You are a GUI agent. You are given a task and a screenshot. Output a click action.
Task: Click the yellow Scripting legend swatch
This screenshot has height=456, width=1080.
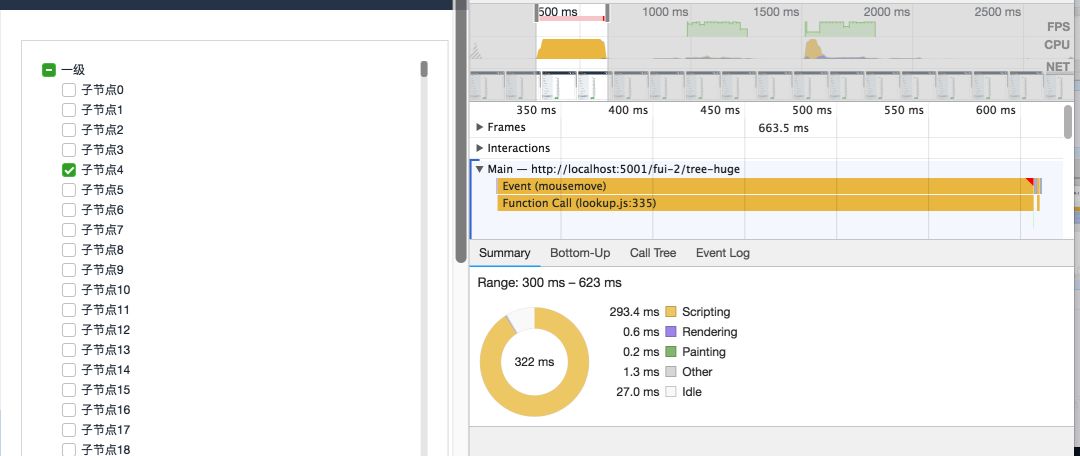pos(671,312)
